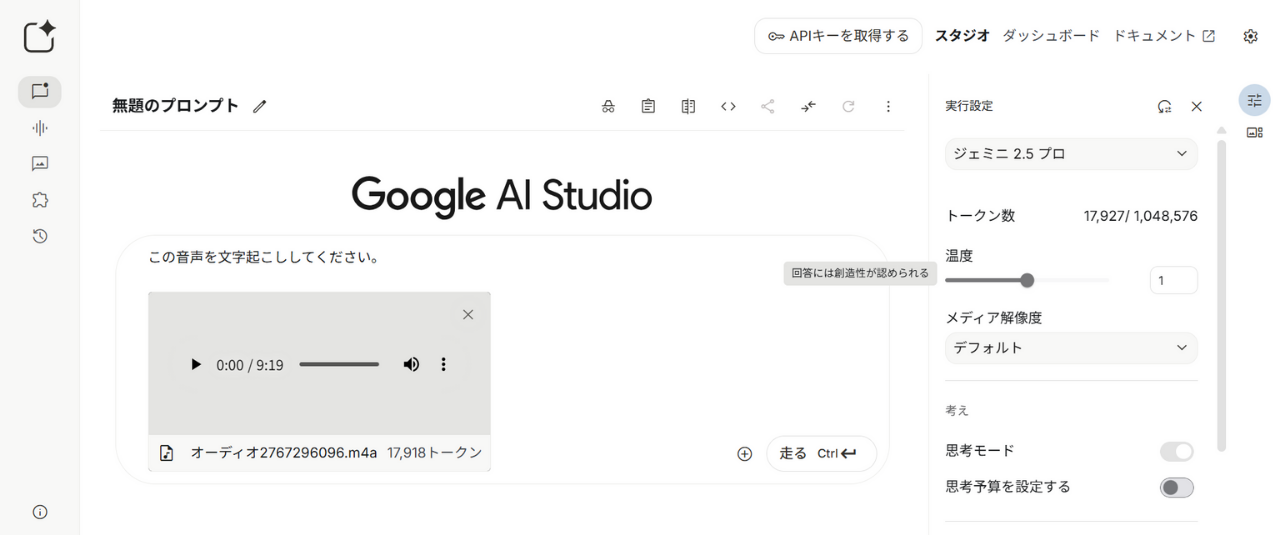
Task: Open the audio stream waveform icon in sidebar
Action: tap(40, 128)
